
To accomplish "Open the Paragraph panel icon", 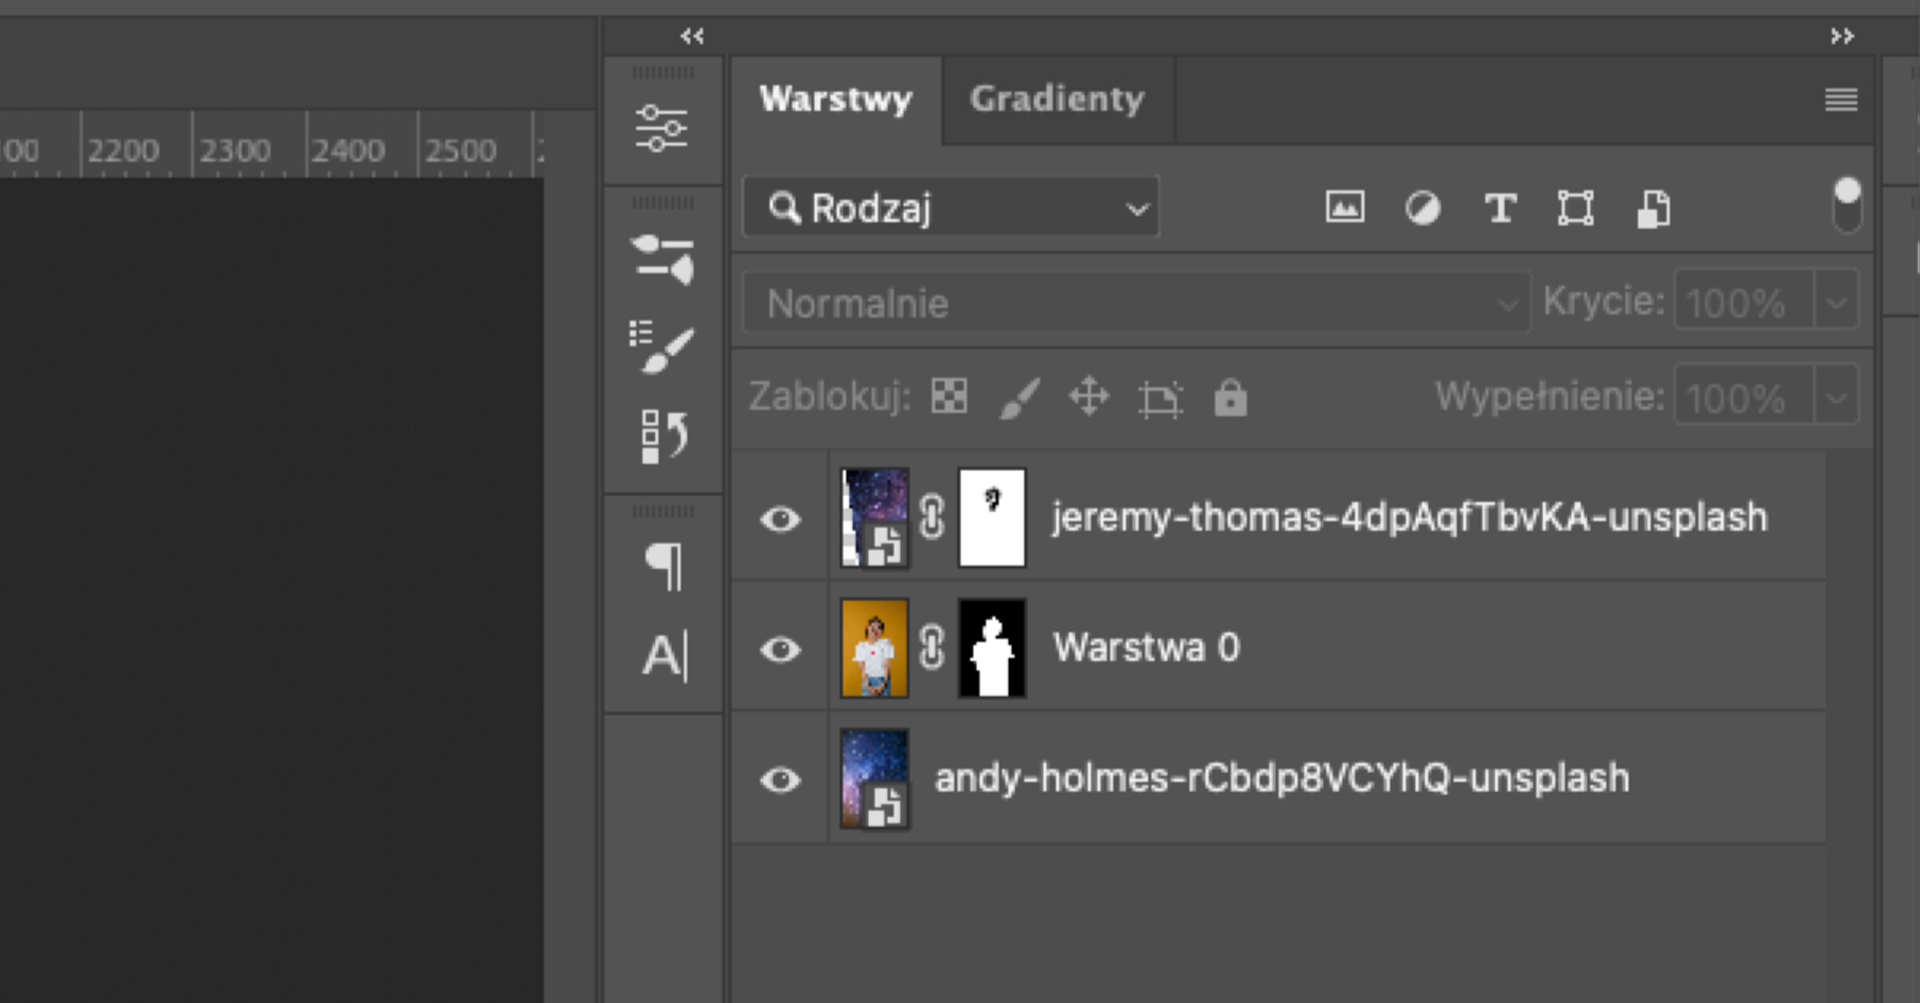I will pos(665,566).
